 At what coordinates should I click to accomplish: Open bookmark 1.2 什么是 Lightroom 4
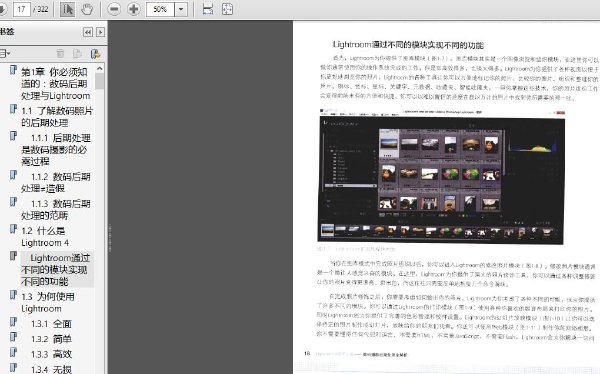point(45,237)
